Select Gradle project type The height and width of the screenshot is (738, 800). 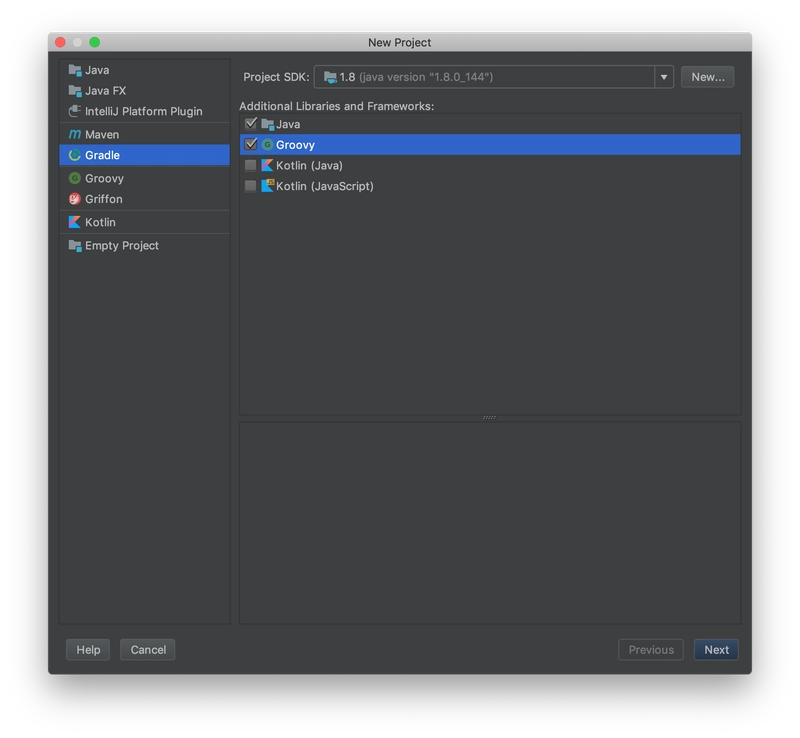144,155
